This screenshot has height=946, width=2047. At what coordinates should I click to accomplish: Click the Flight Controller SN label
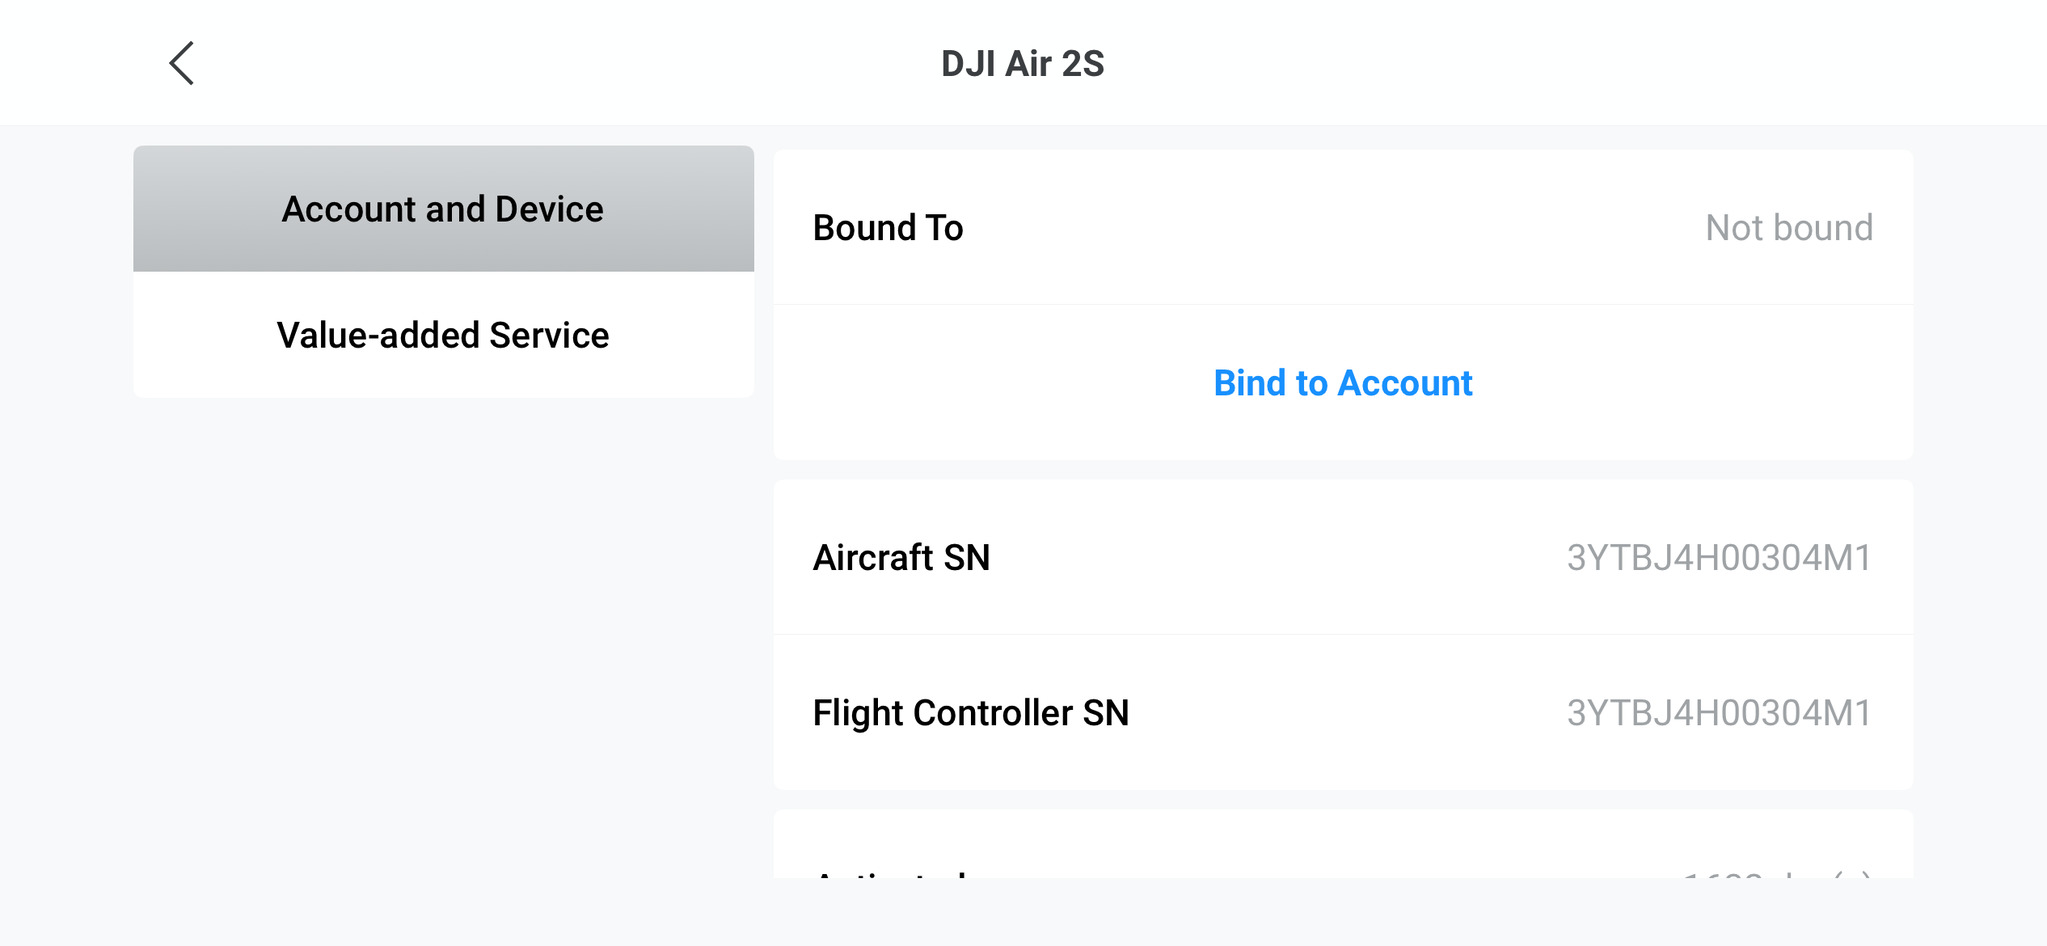(970, 713)
